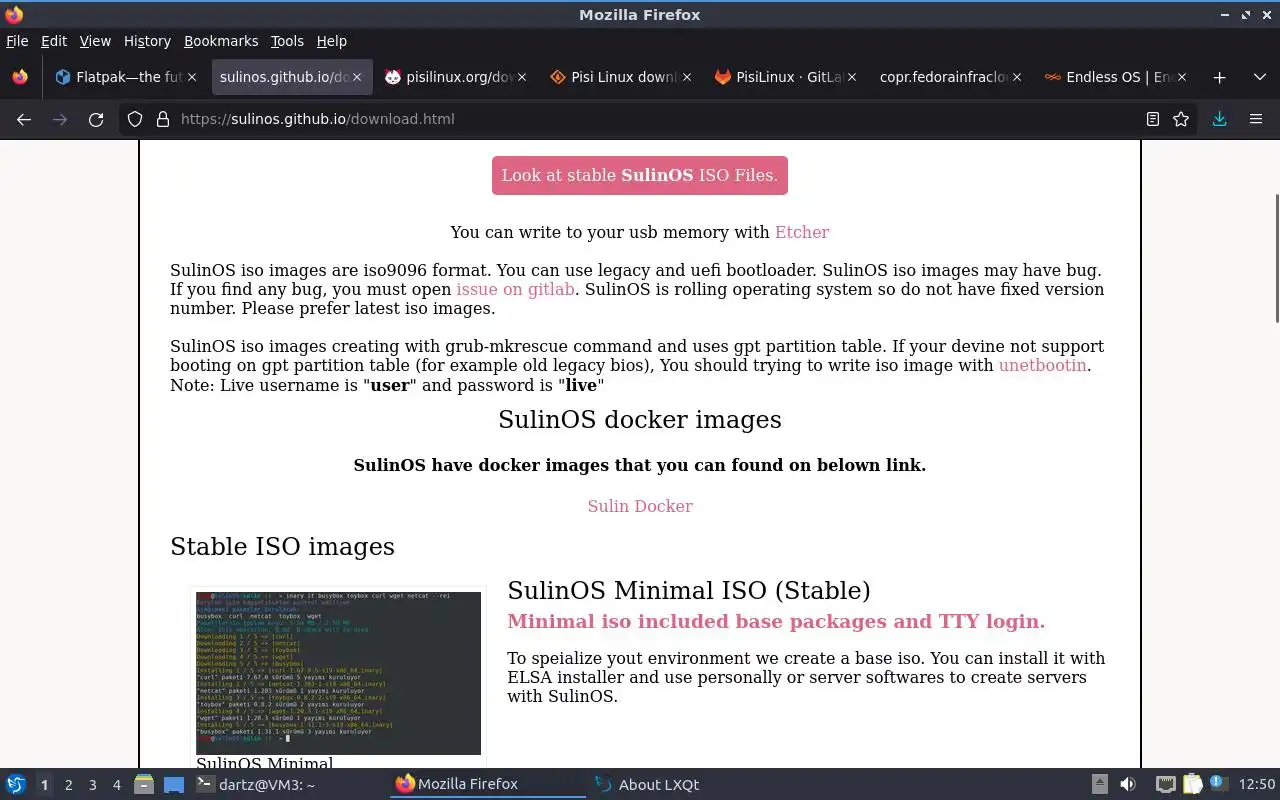This screenshot has width=1280, height=800.
Task: Open the LXQt application menu launcher
Action: point(16,785)
